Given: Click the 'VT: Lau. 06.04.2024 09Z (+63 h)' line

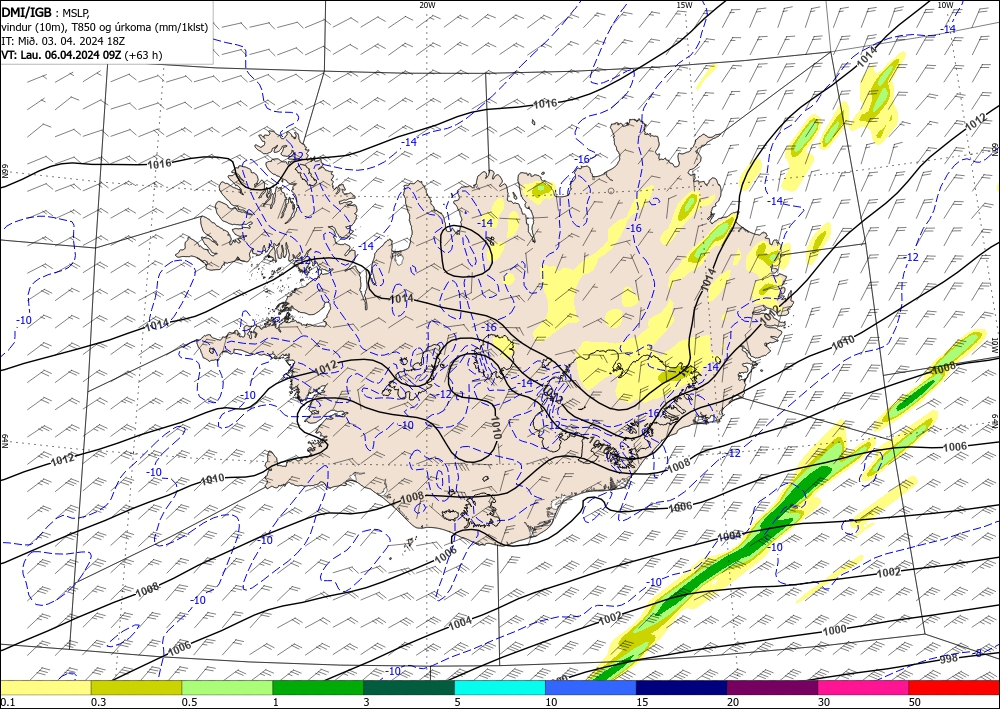Looking at the screenshot, I should [82, 55].
